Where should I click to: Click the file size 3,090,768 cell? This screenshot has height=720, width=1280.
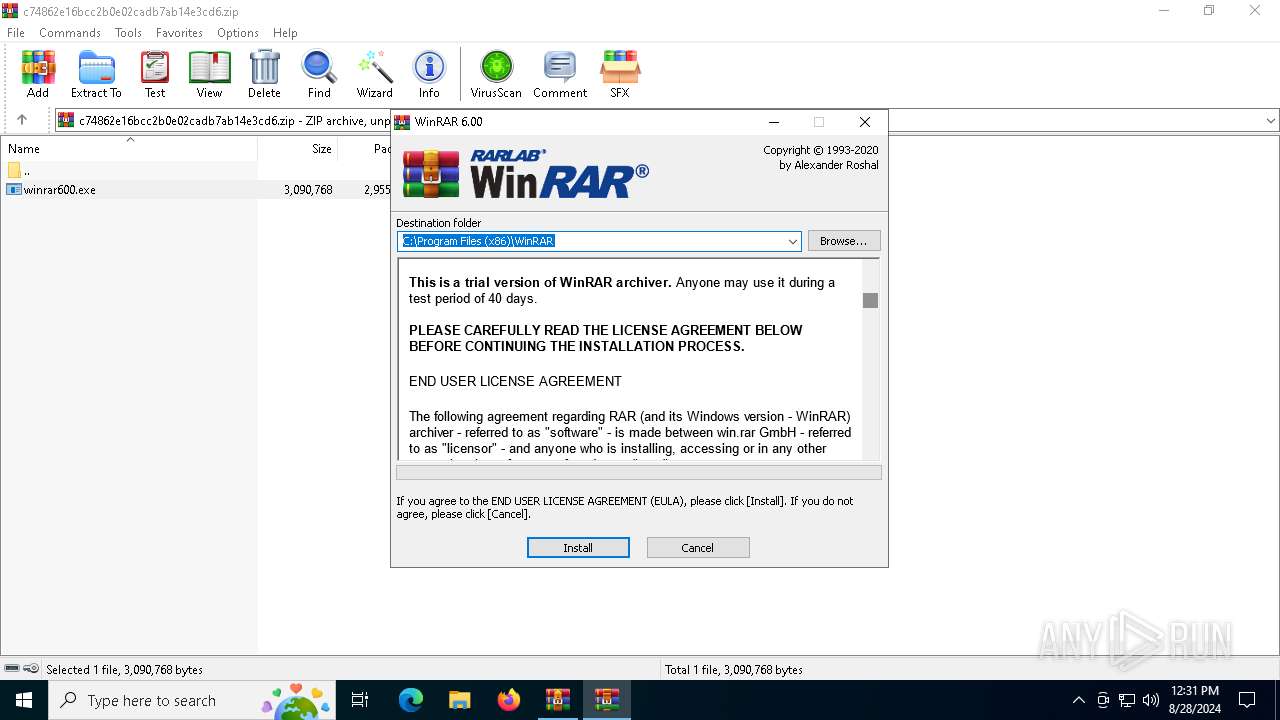click(308, 189)
